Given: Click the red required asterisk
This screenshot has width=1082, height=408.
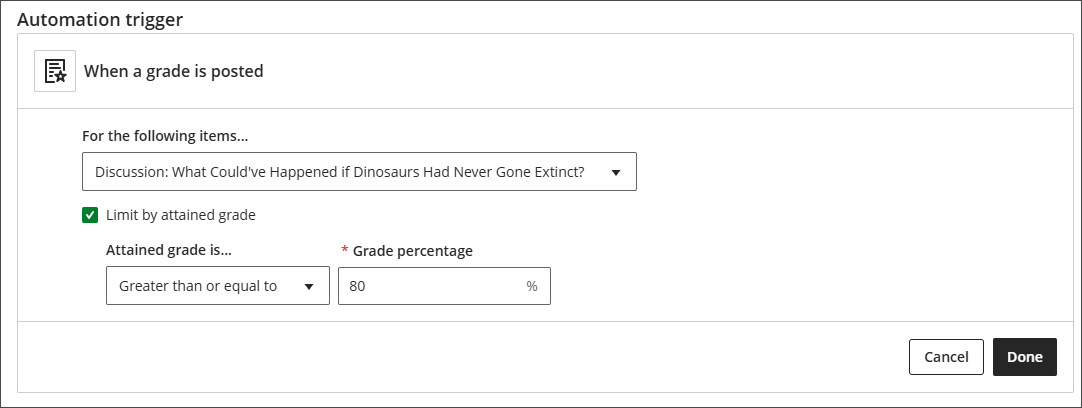Looking at the screenshot, I should point(344,251).
